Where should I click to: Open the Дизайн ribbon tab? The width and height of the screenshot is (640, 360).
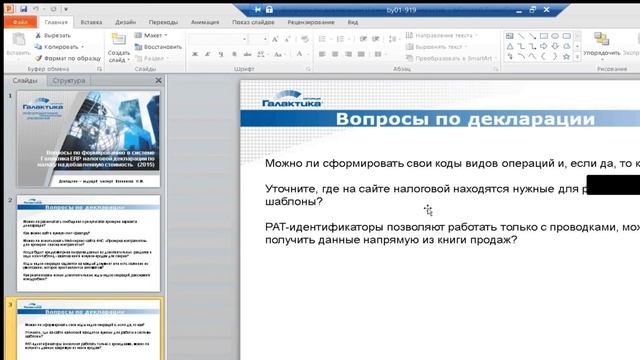point(125,22)
